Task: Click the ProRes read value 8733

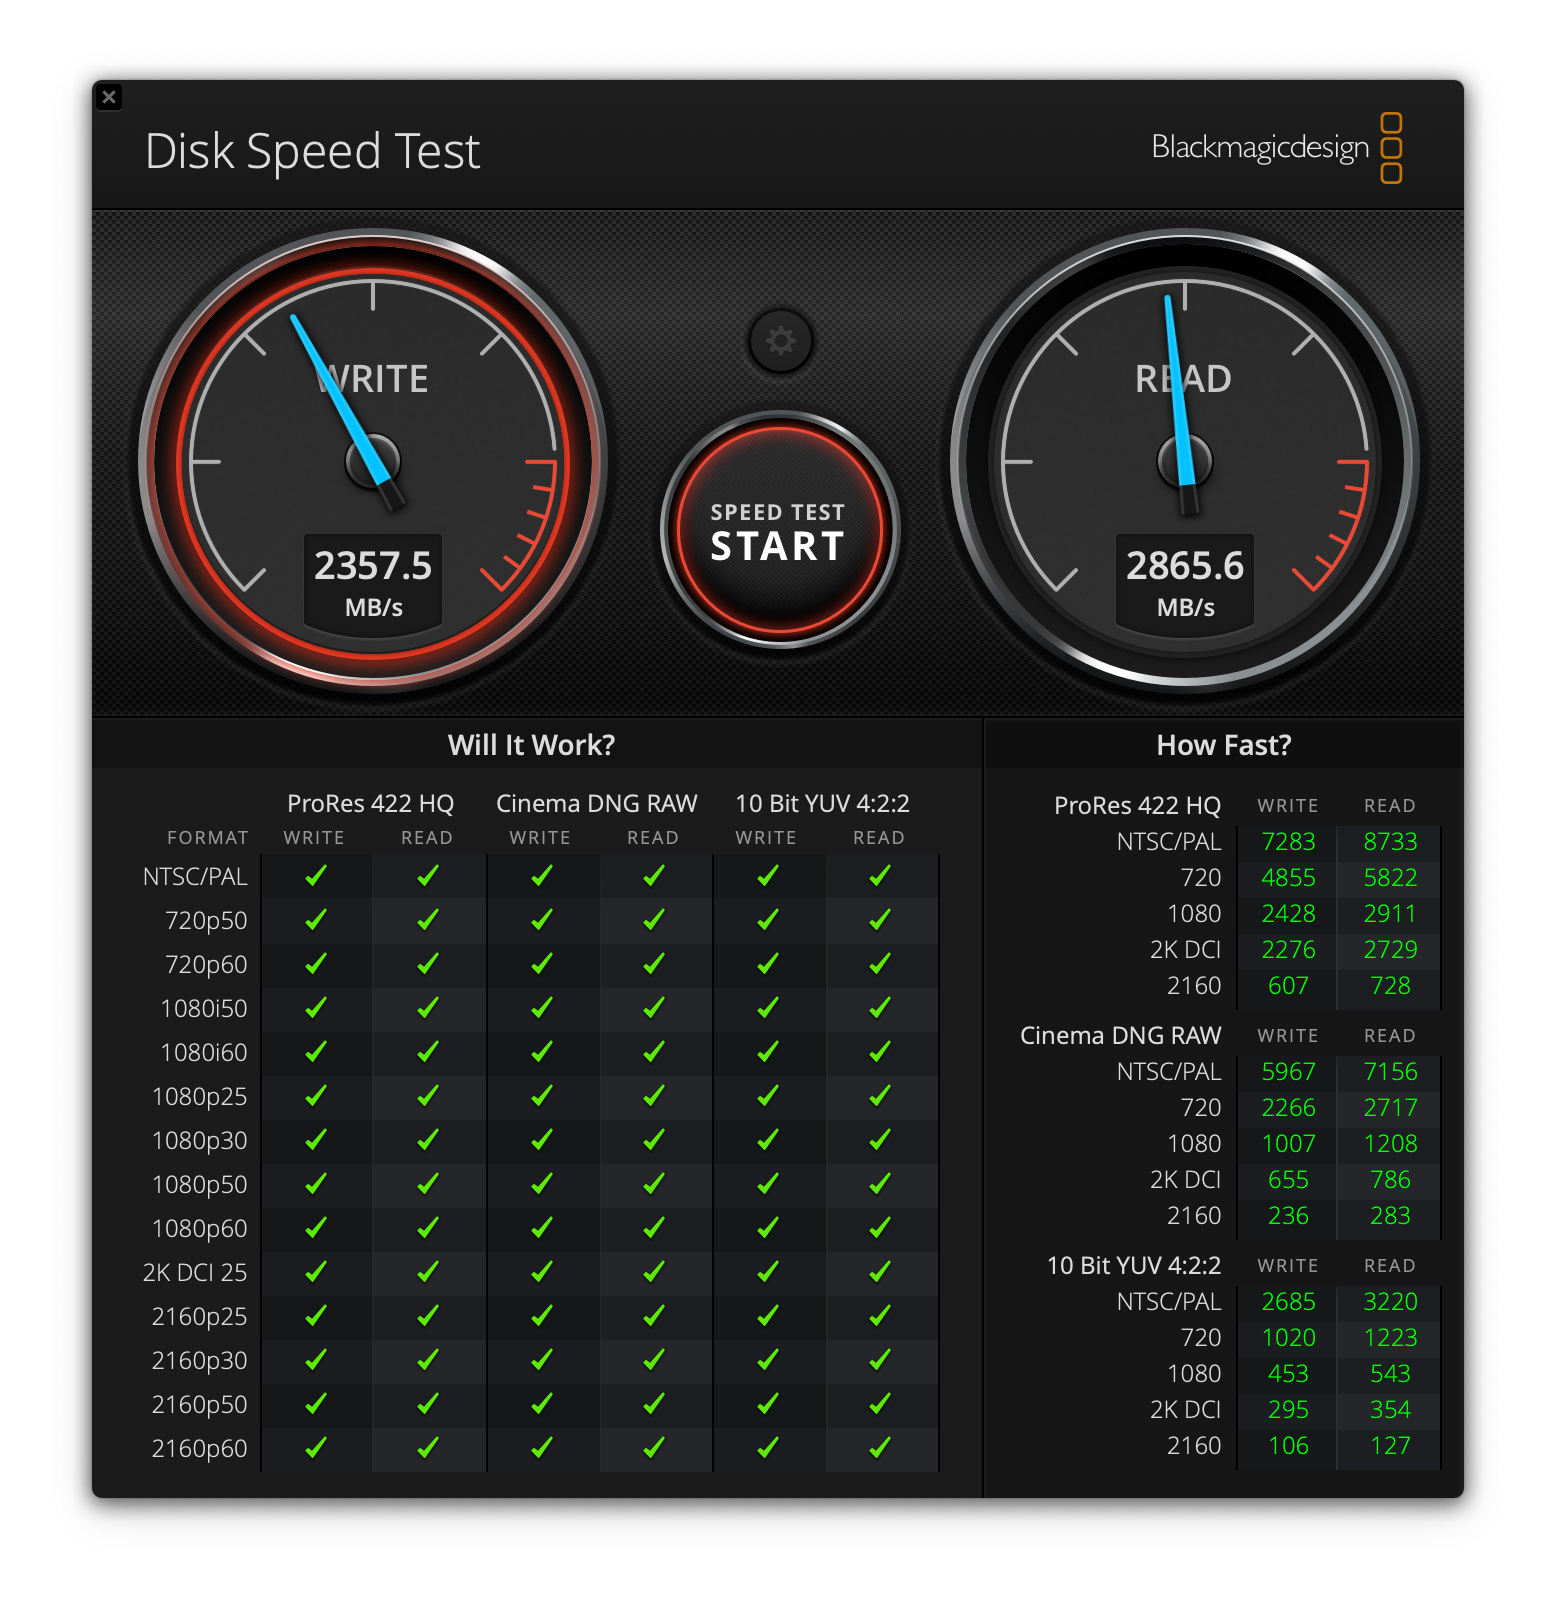Action: point(1390,842)
